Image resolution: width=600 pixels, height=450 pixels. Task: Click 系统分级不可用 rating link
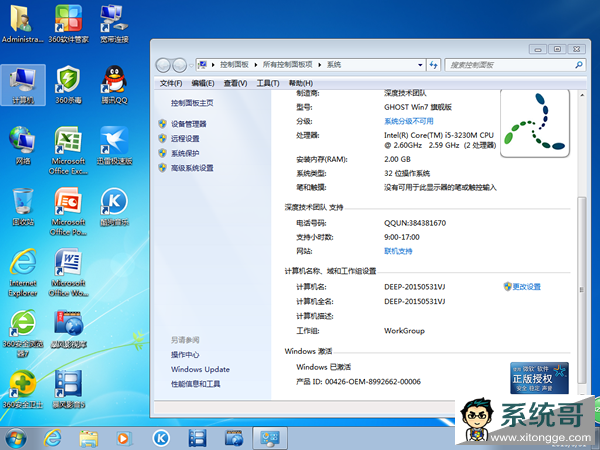click(x=409, y=121)
